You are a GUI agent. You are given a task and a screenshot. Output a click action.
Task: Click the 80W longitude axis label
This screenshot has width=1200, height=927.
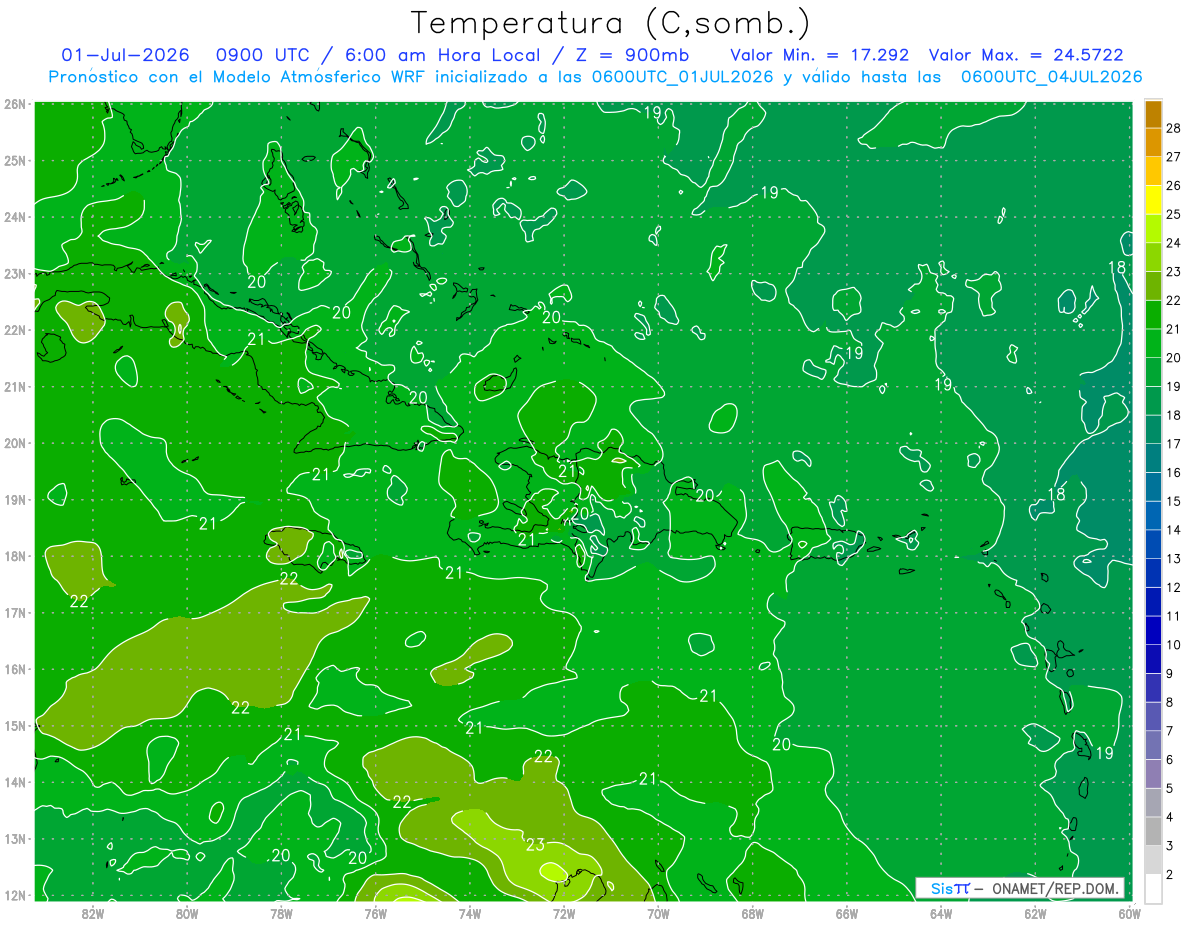tap(187, 912)
